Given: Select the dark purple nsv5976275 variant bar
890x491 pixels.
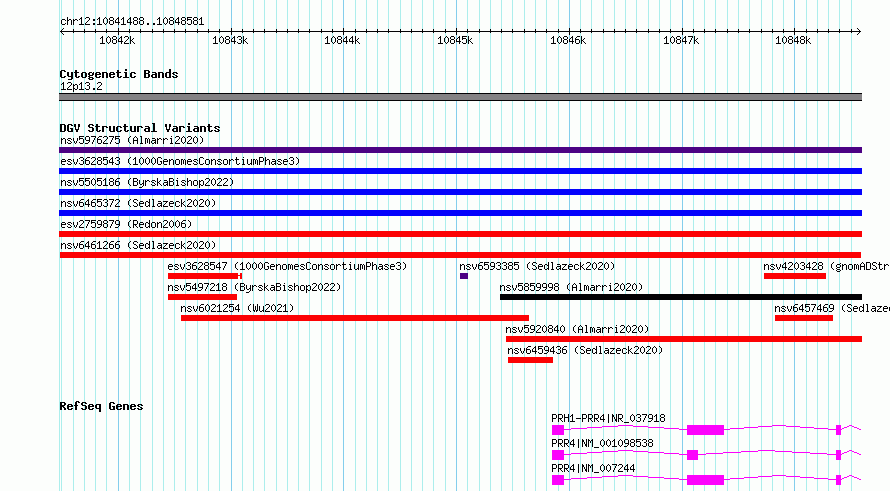Looking at the screenshot, I should point(460,150).
